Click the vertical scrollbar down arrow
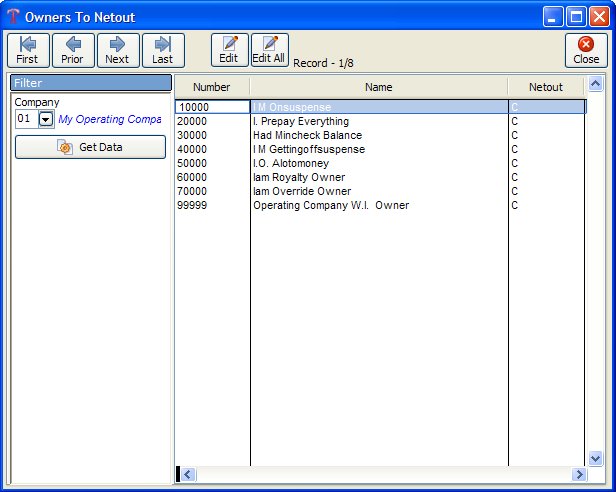 point(596,458)
